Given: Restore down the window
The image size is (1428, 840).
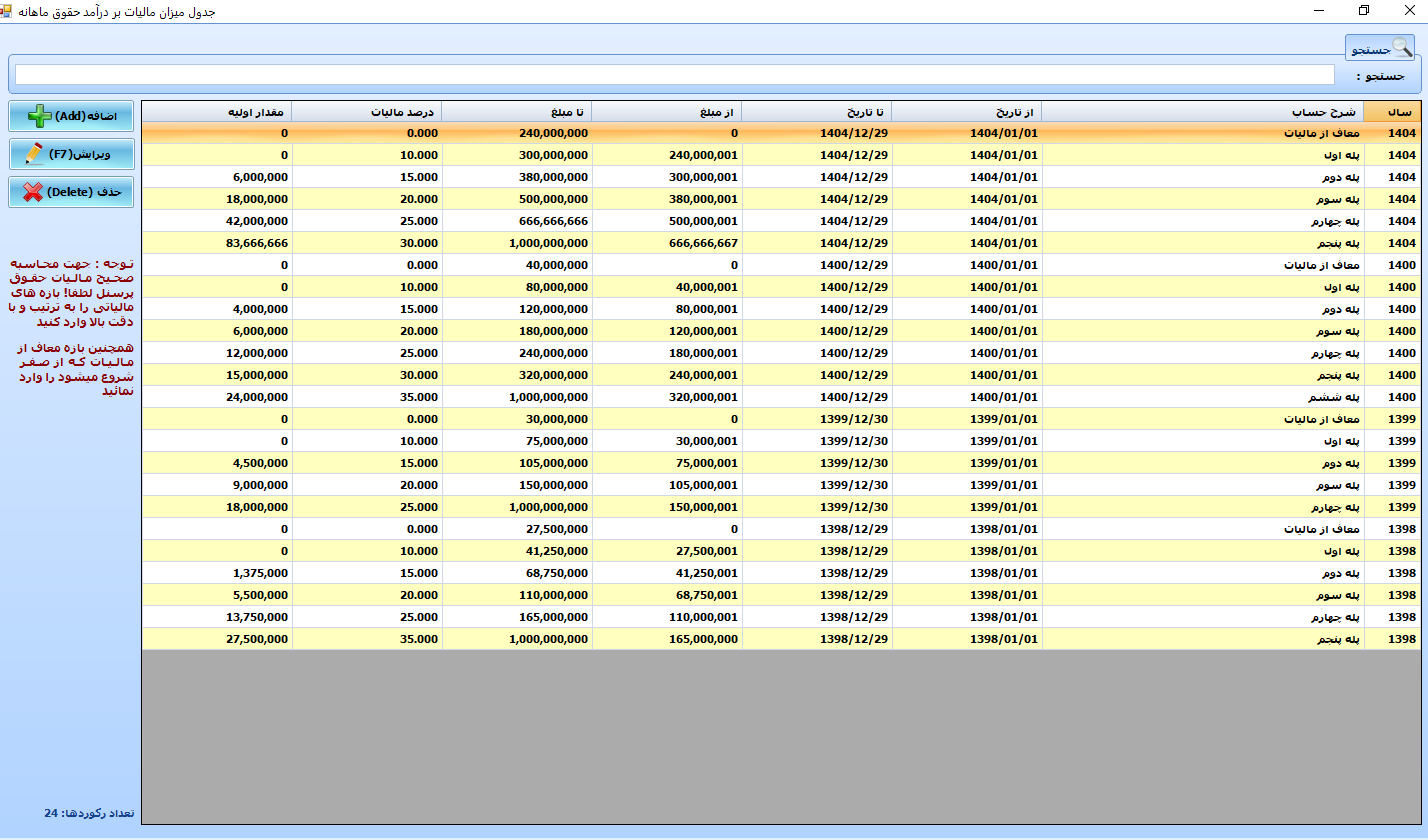Looking at the screenshot, I should (x=1363, y=11).
